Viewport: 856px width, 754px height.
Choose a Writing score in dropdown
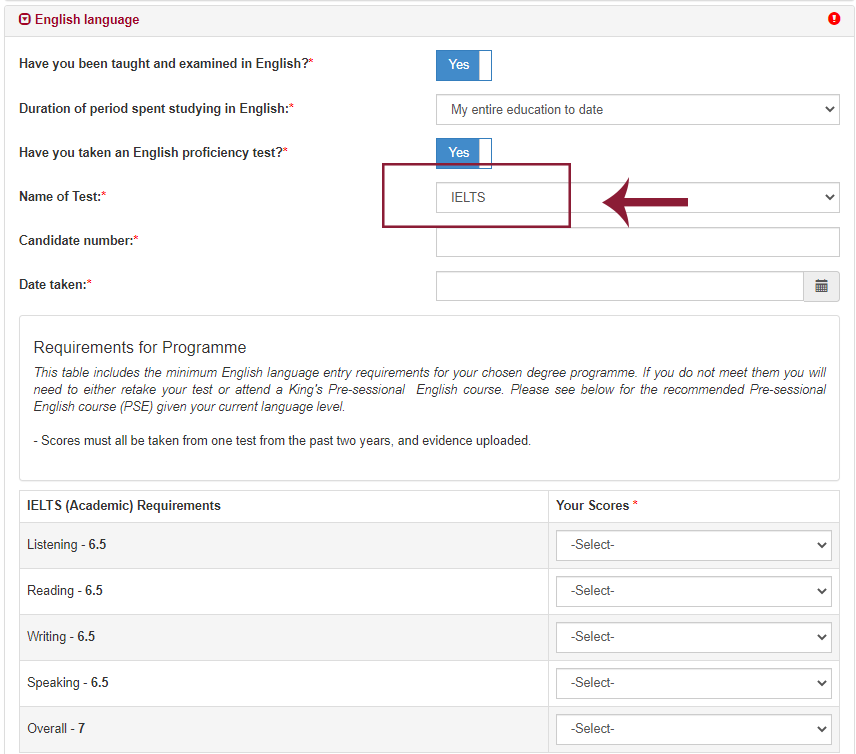click(693, 638)
